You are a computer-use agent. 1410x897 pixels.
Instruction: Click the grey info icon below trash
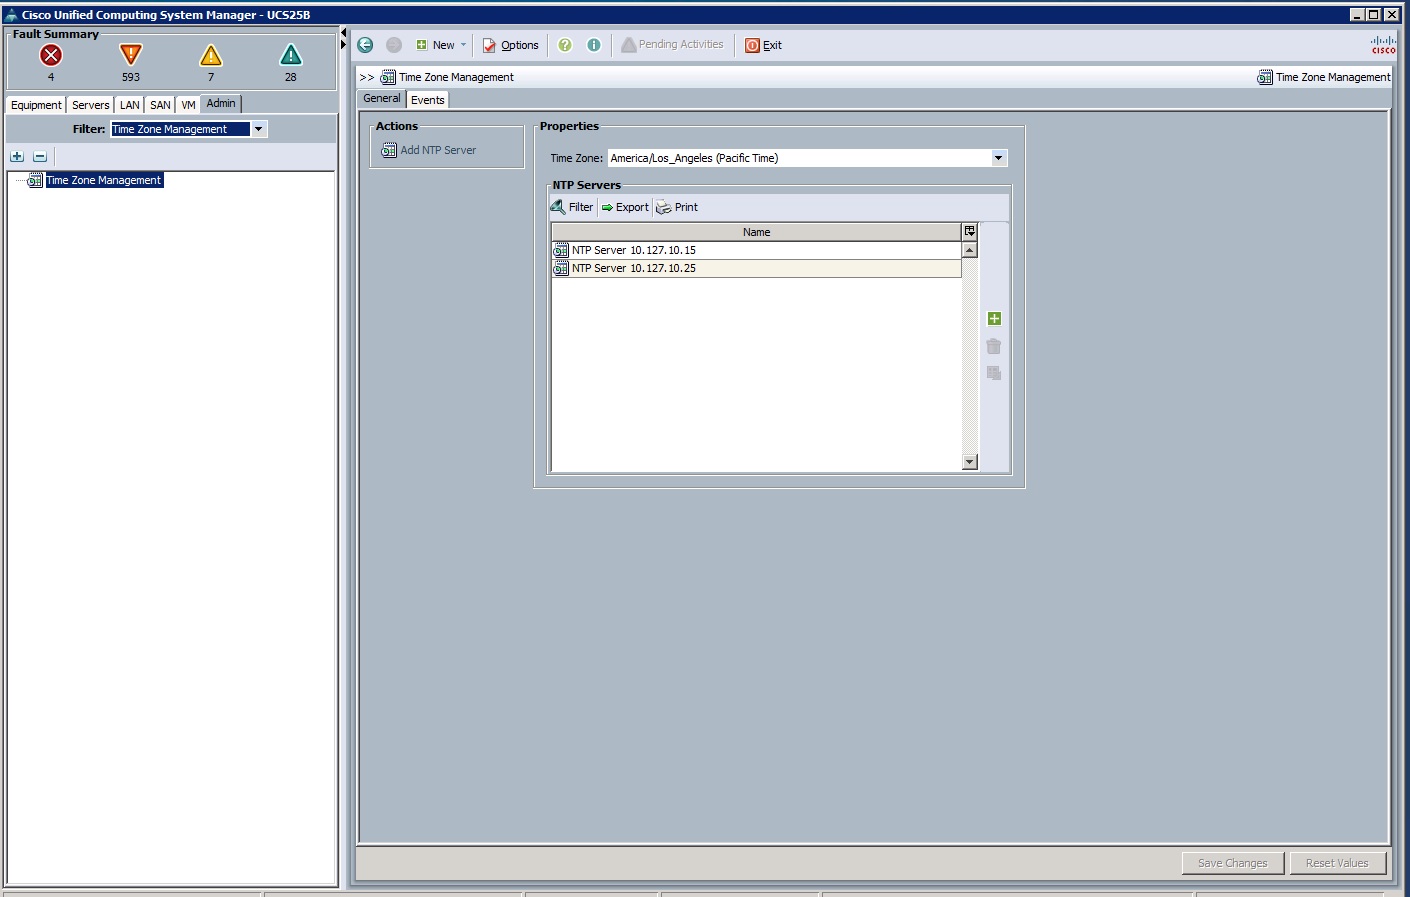coord(994,373)
